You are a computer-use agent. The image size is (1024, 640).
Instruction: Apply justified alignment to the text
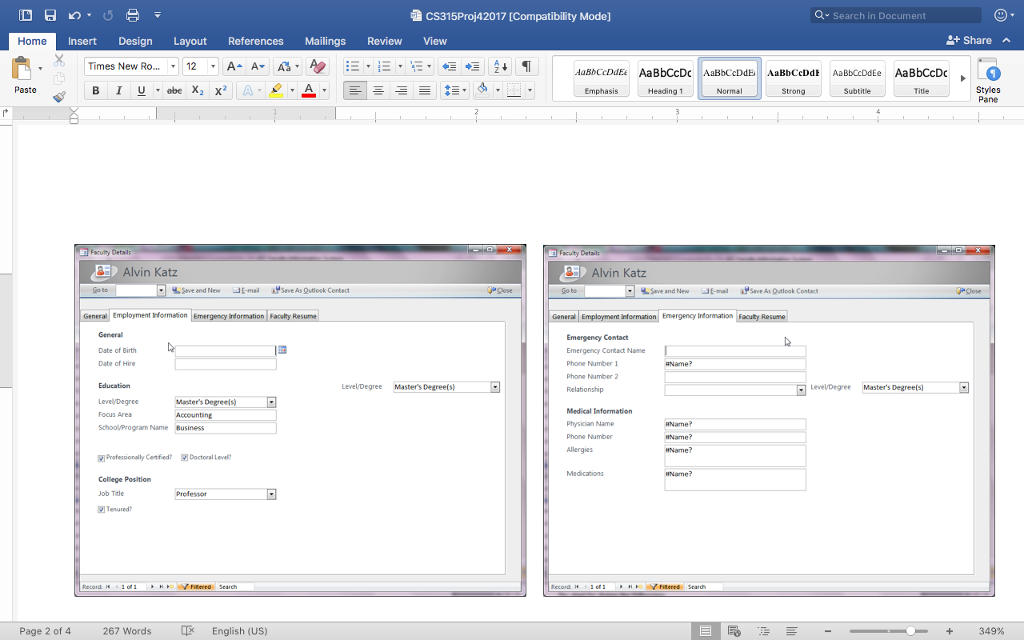(421, 89)
